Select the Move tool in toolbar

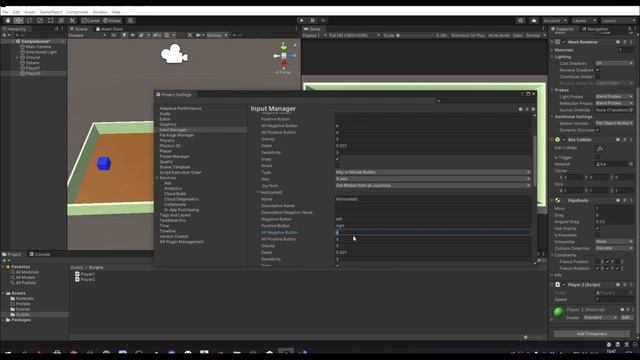pyautogui.click(x=18, y=20)
